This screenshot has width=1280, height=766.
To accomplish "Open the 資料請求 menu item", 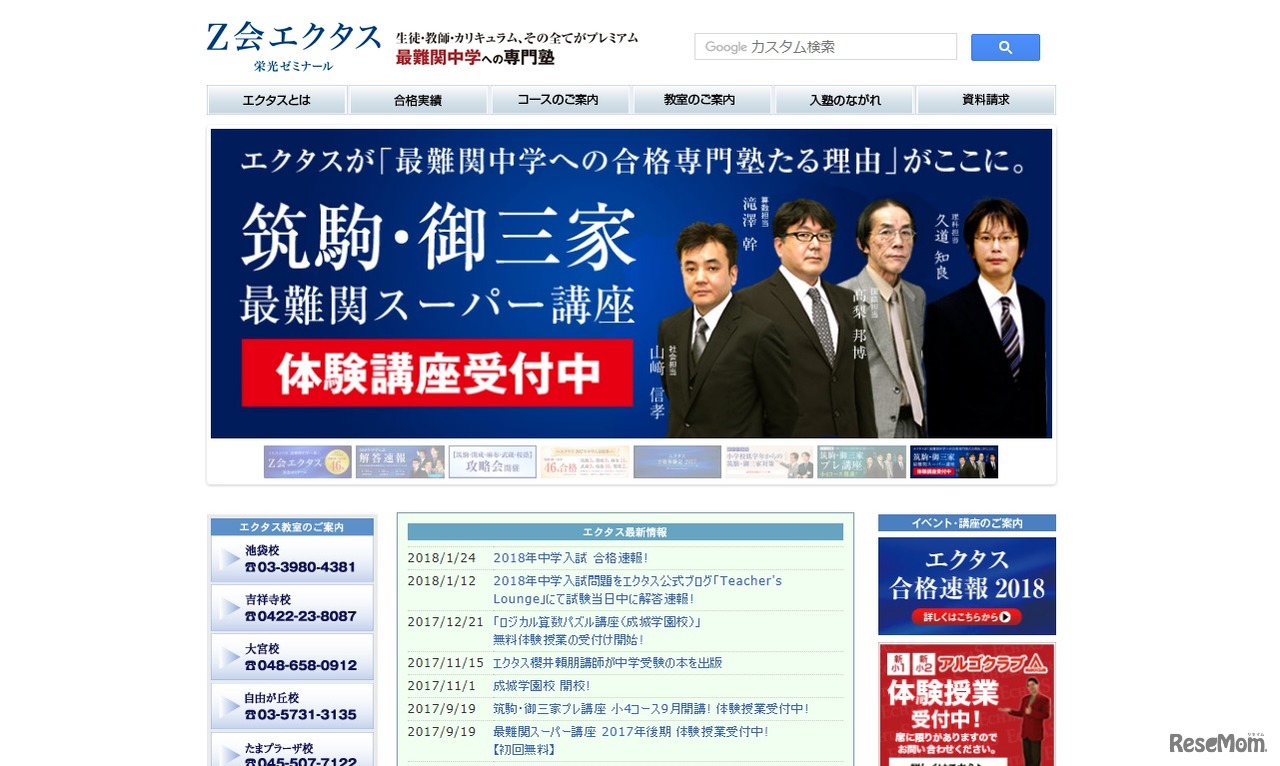I will point(985,99).
